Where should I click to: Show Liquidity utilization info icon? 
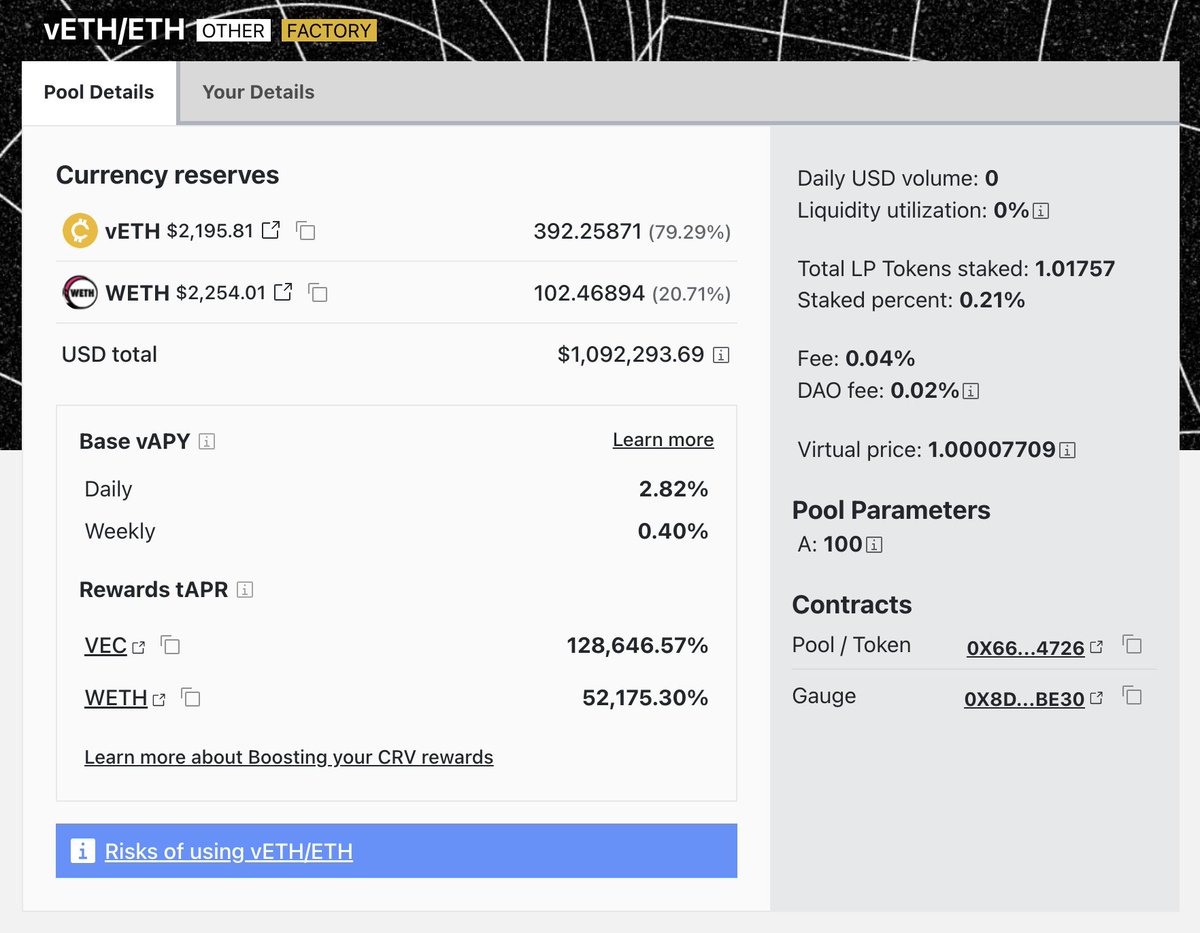(x=1041, y=211)
